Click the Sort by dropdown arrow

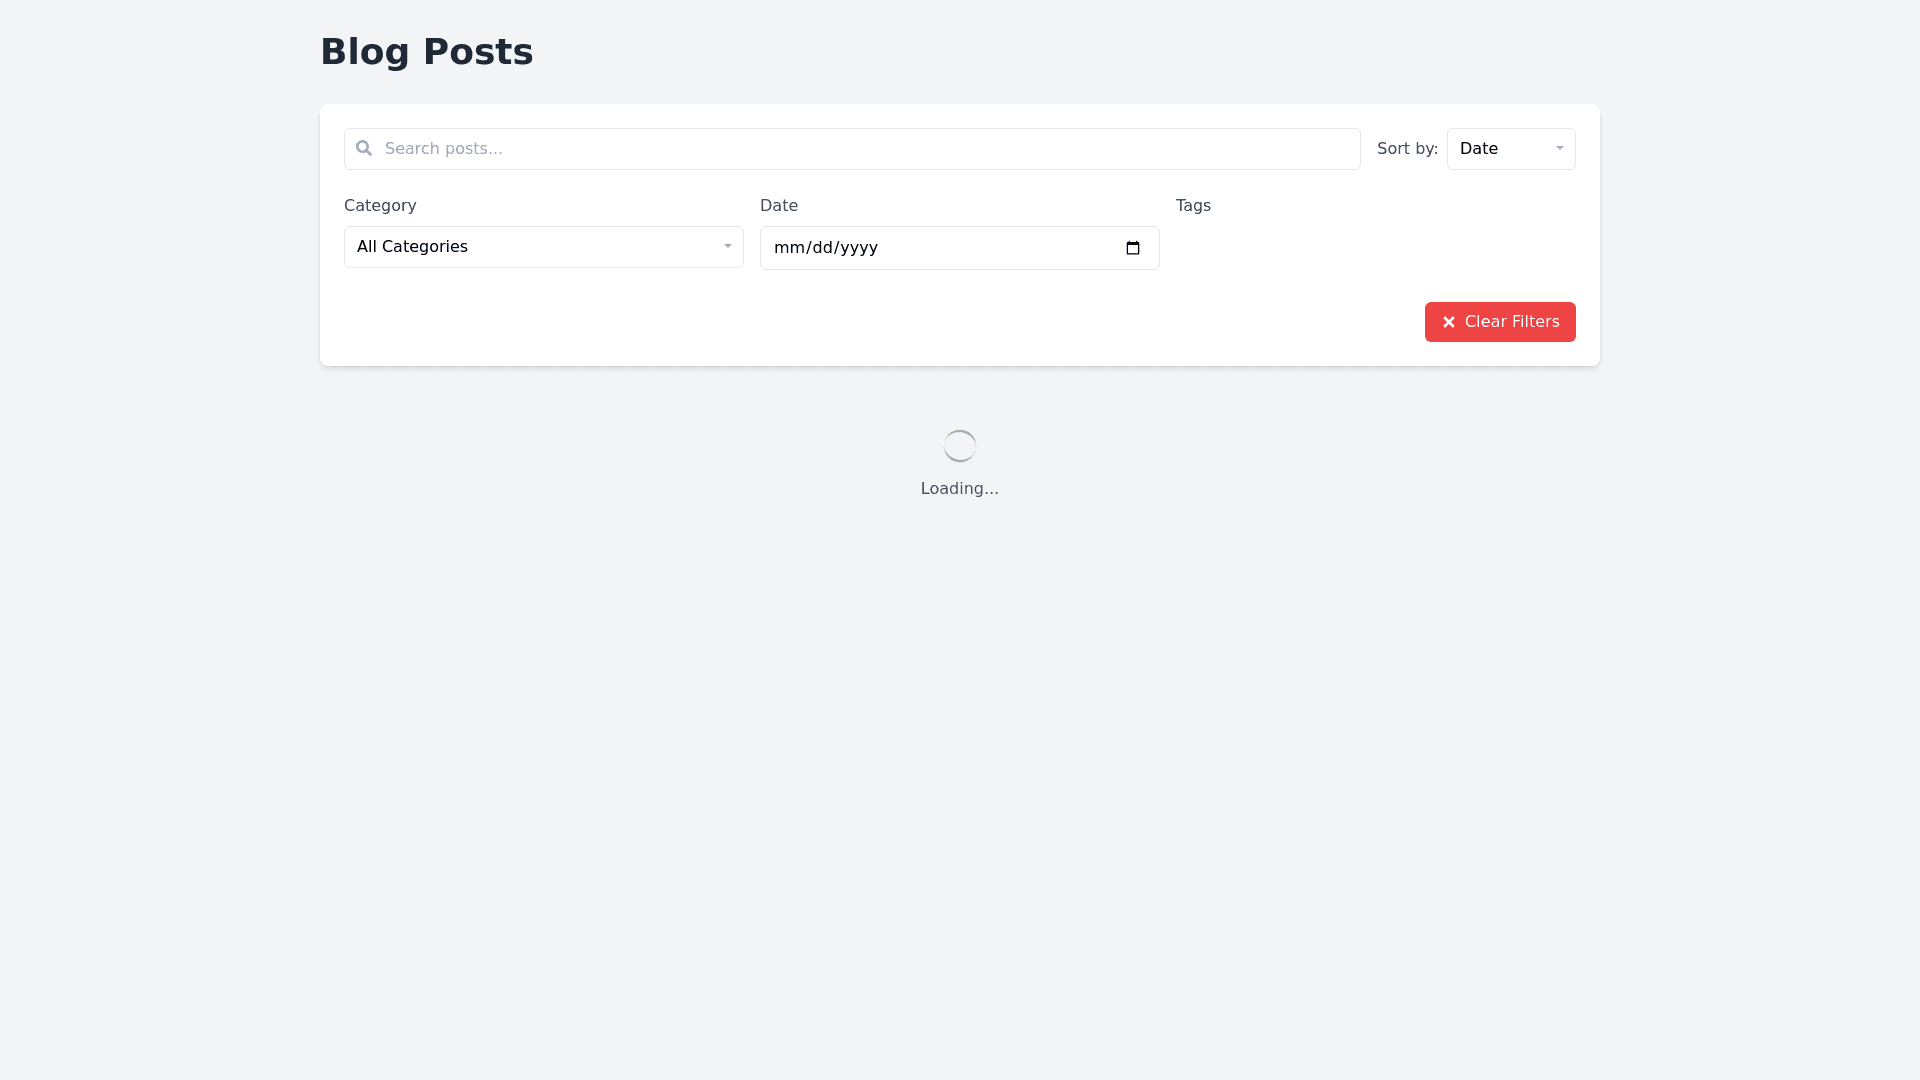click(1559, 148)
